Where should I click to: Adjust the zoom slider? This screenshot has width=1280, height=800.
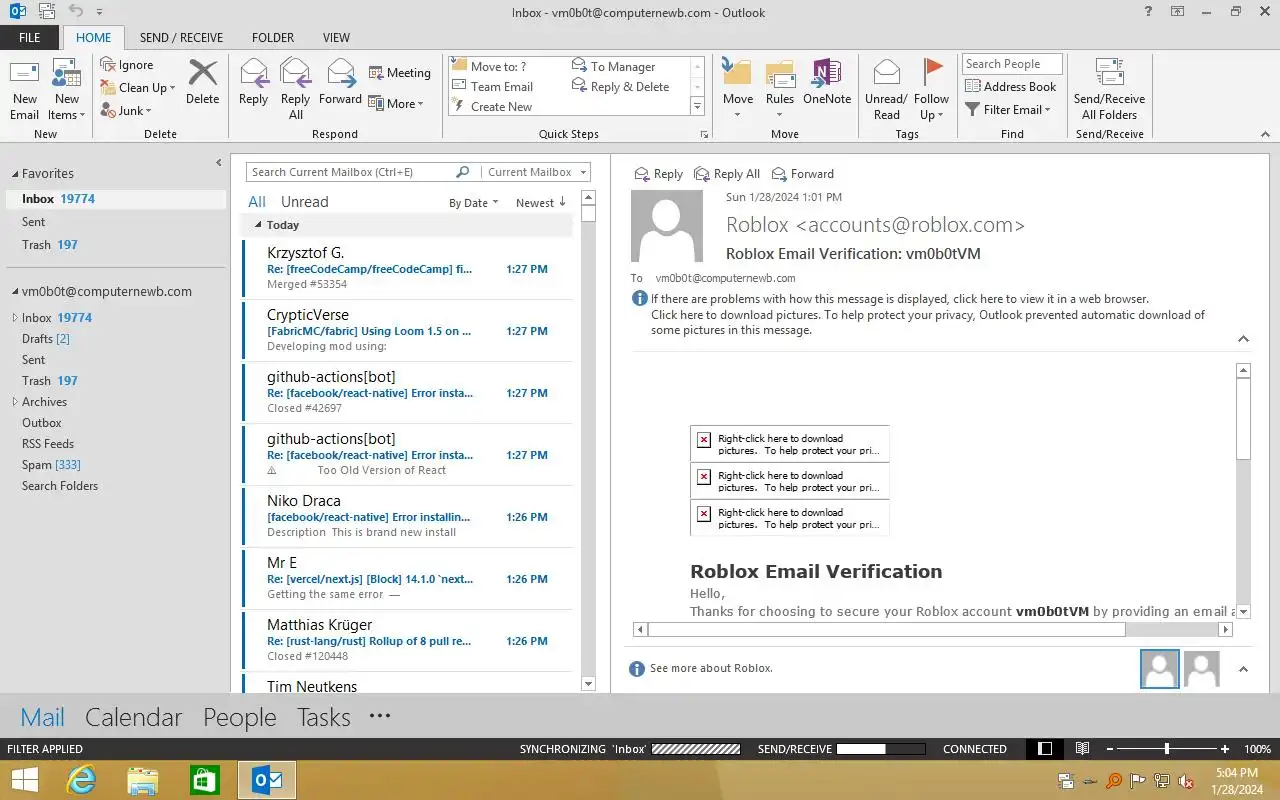coord(1166,749)
